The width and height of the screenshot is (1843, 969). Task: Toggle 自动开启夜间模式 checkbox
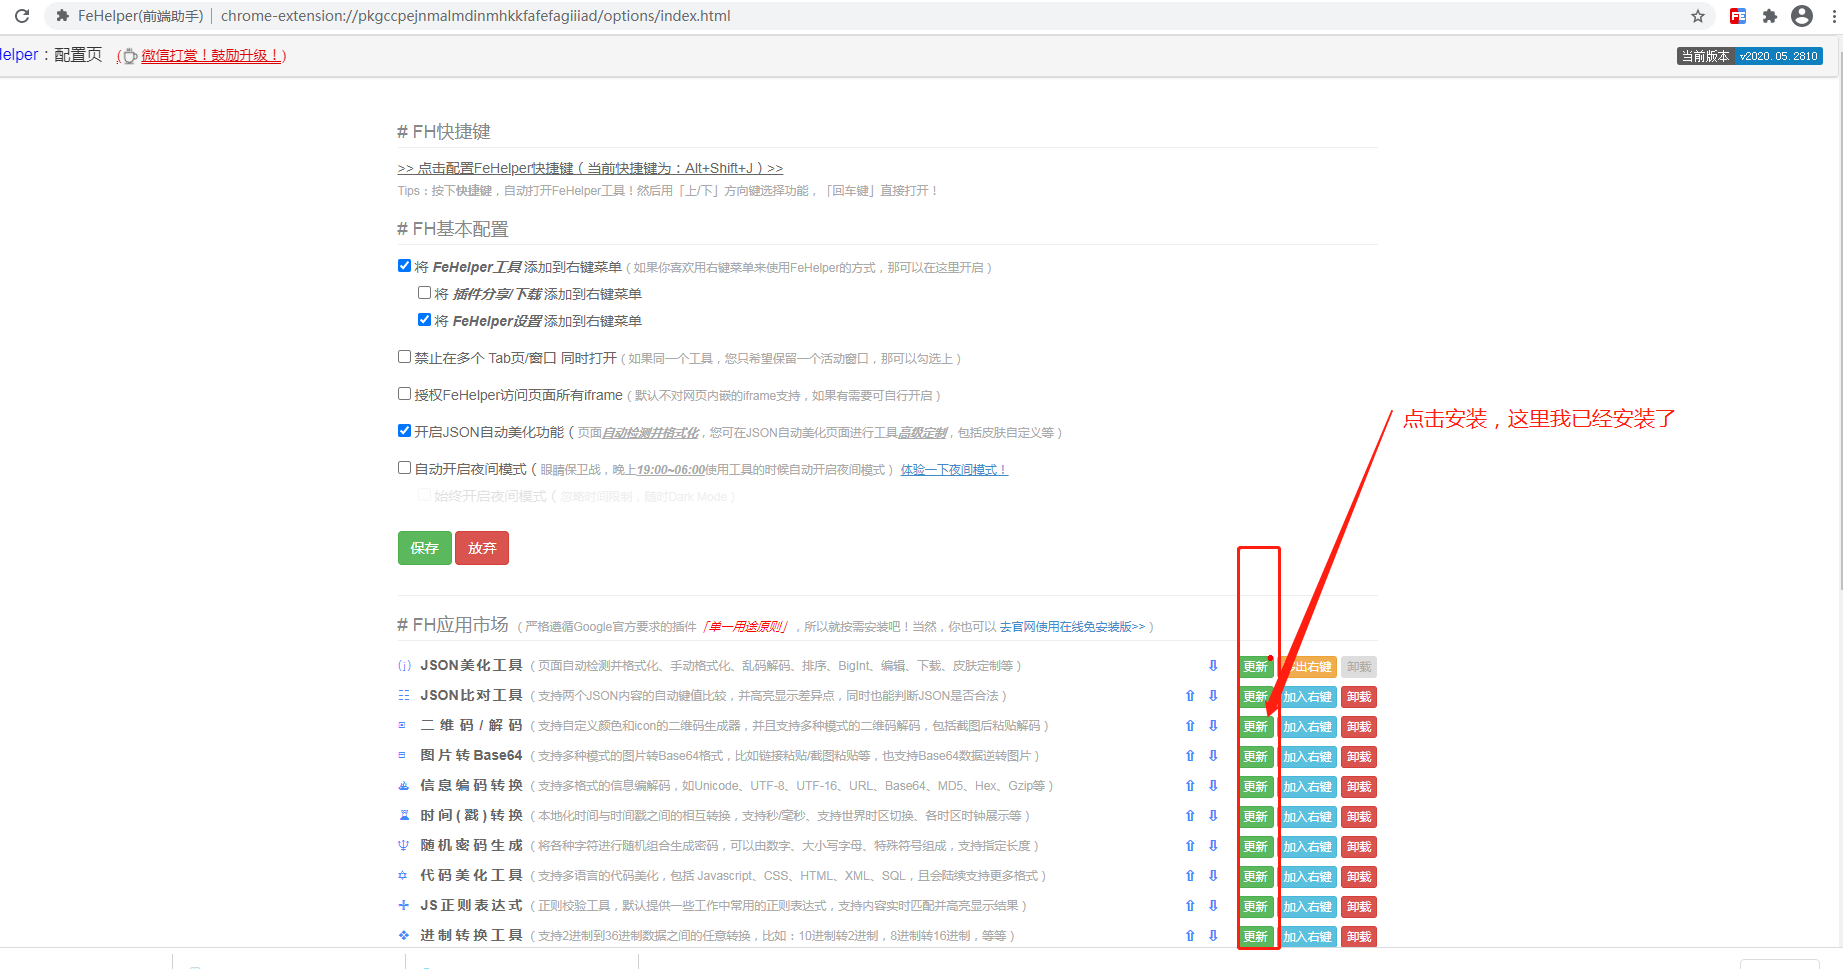(405, 468)
